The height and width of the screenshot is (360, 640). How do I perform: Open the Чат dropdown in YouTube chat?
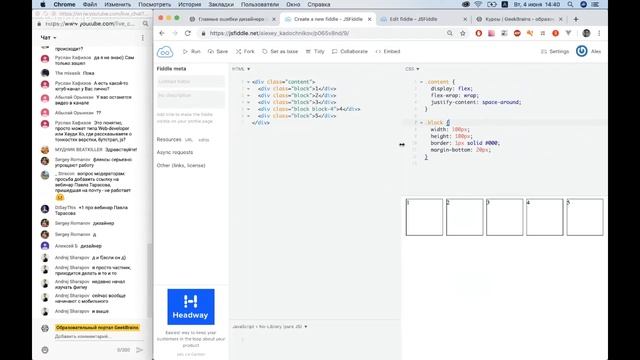click(48, 38)
